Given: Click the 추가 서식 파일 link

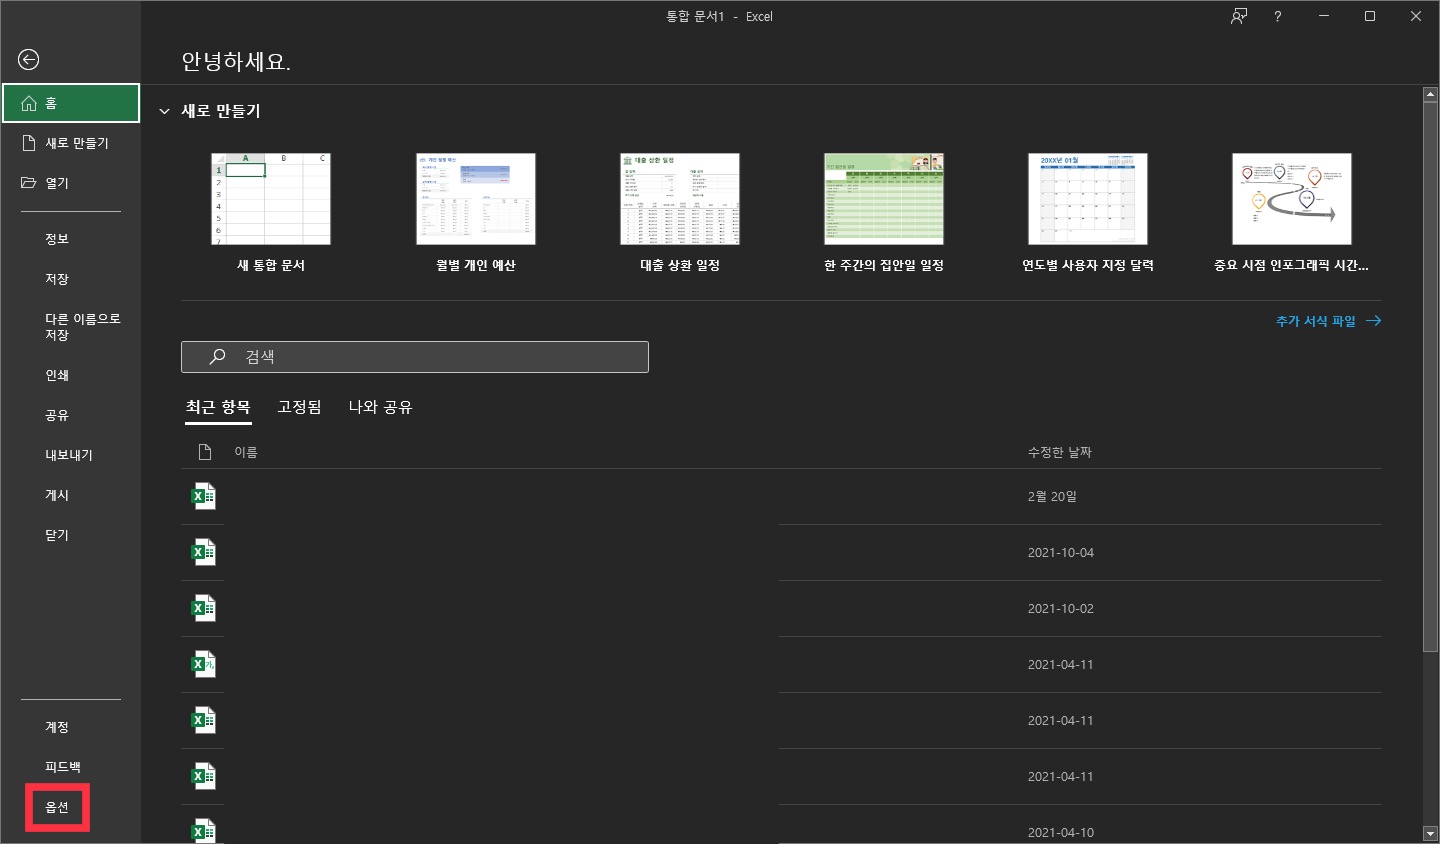Looking at the screenshot, I should 1328,321.
